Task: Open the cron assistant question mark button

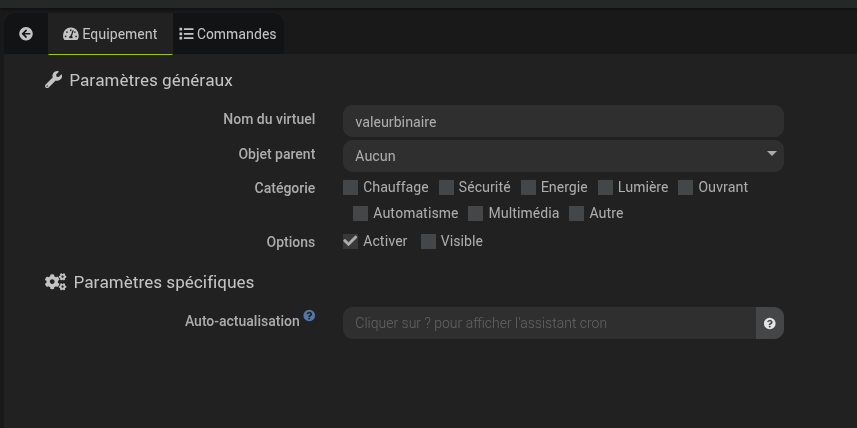Action: [769, 323]
